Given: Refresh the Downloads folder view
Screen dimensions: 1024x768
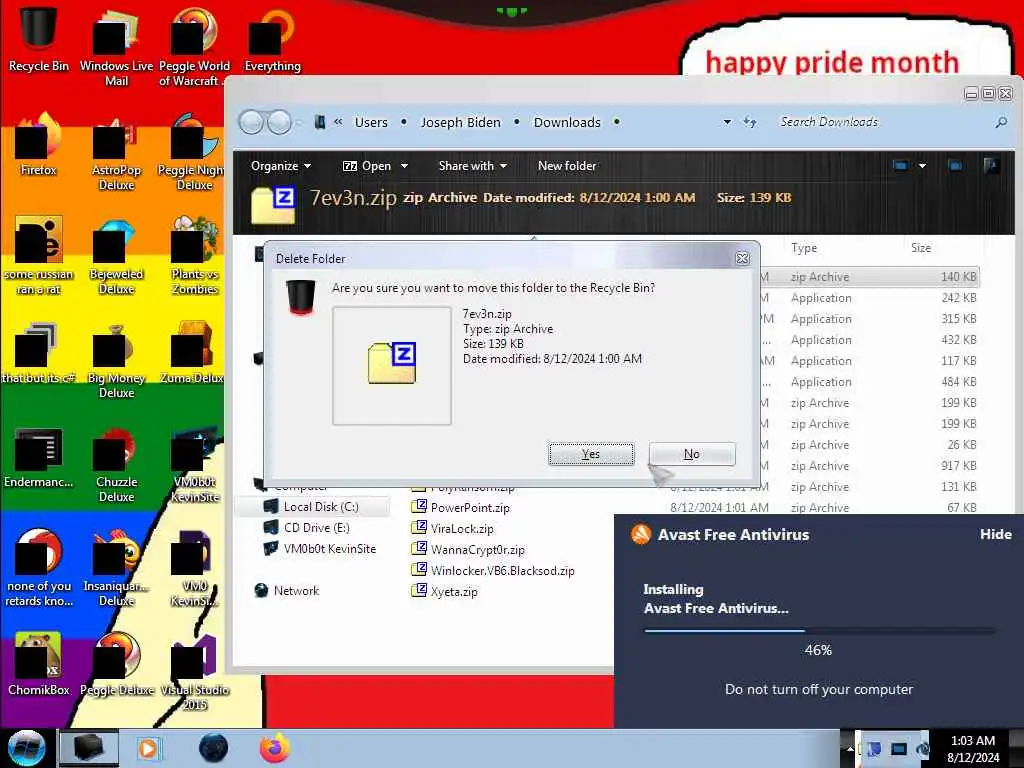Looking at the screenshot, I should [x=750, y=122].
